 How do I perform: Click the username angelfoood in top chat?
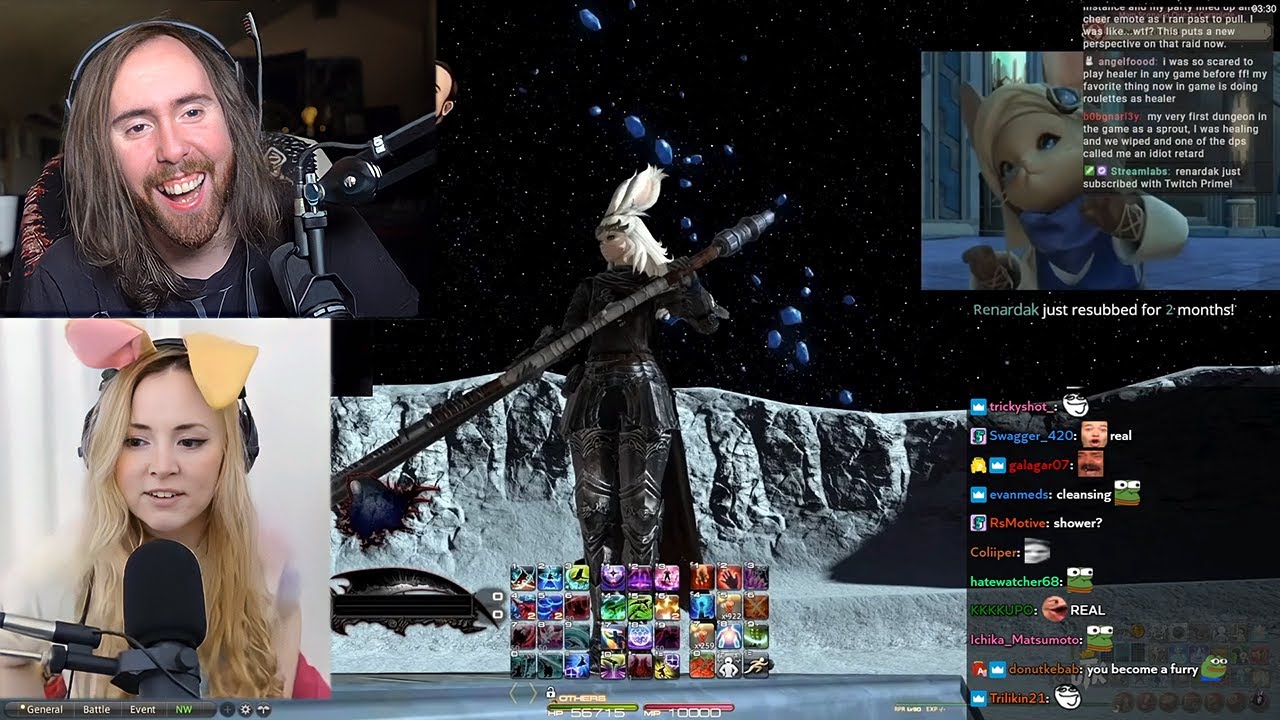pos(1125,62)
